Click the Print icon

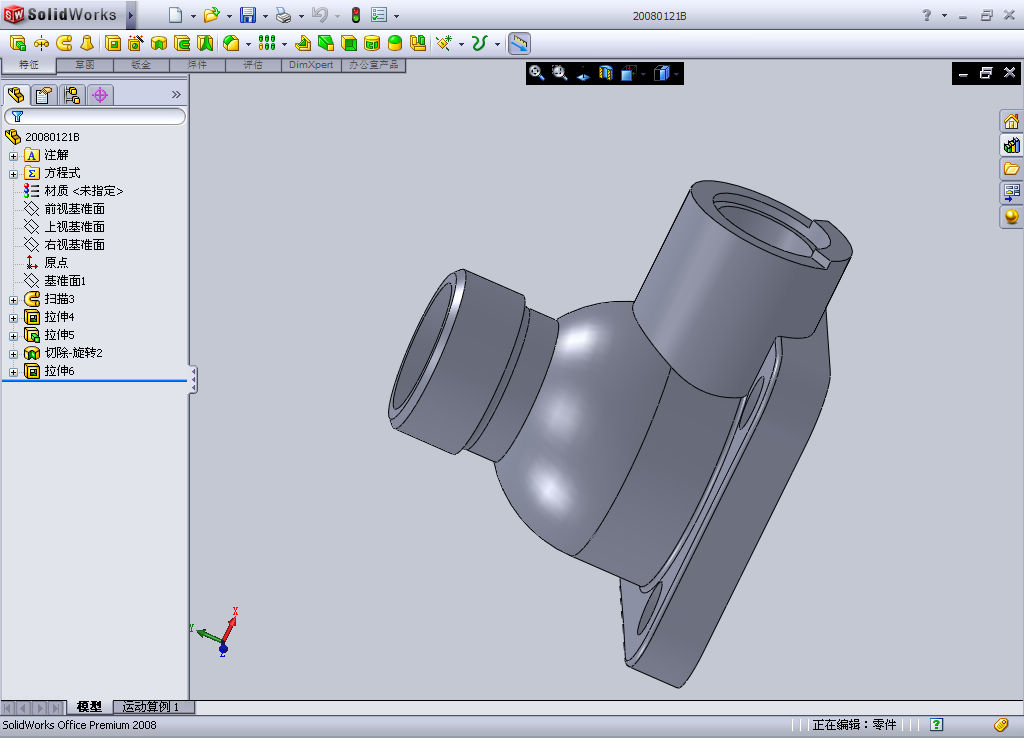(283, 14)
